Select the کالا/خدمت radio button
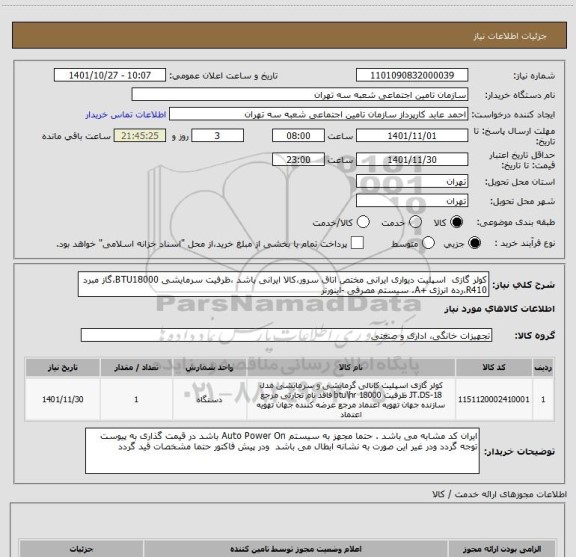This screenshot has width=576, height=557. [363, 222]
